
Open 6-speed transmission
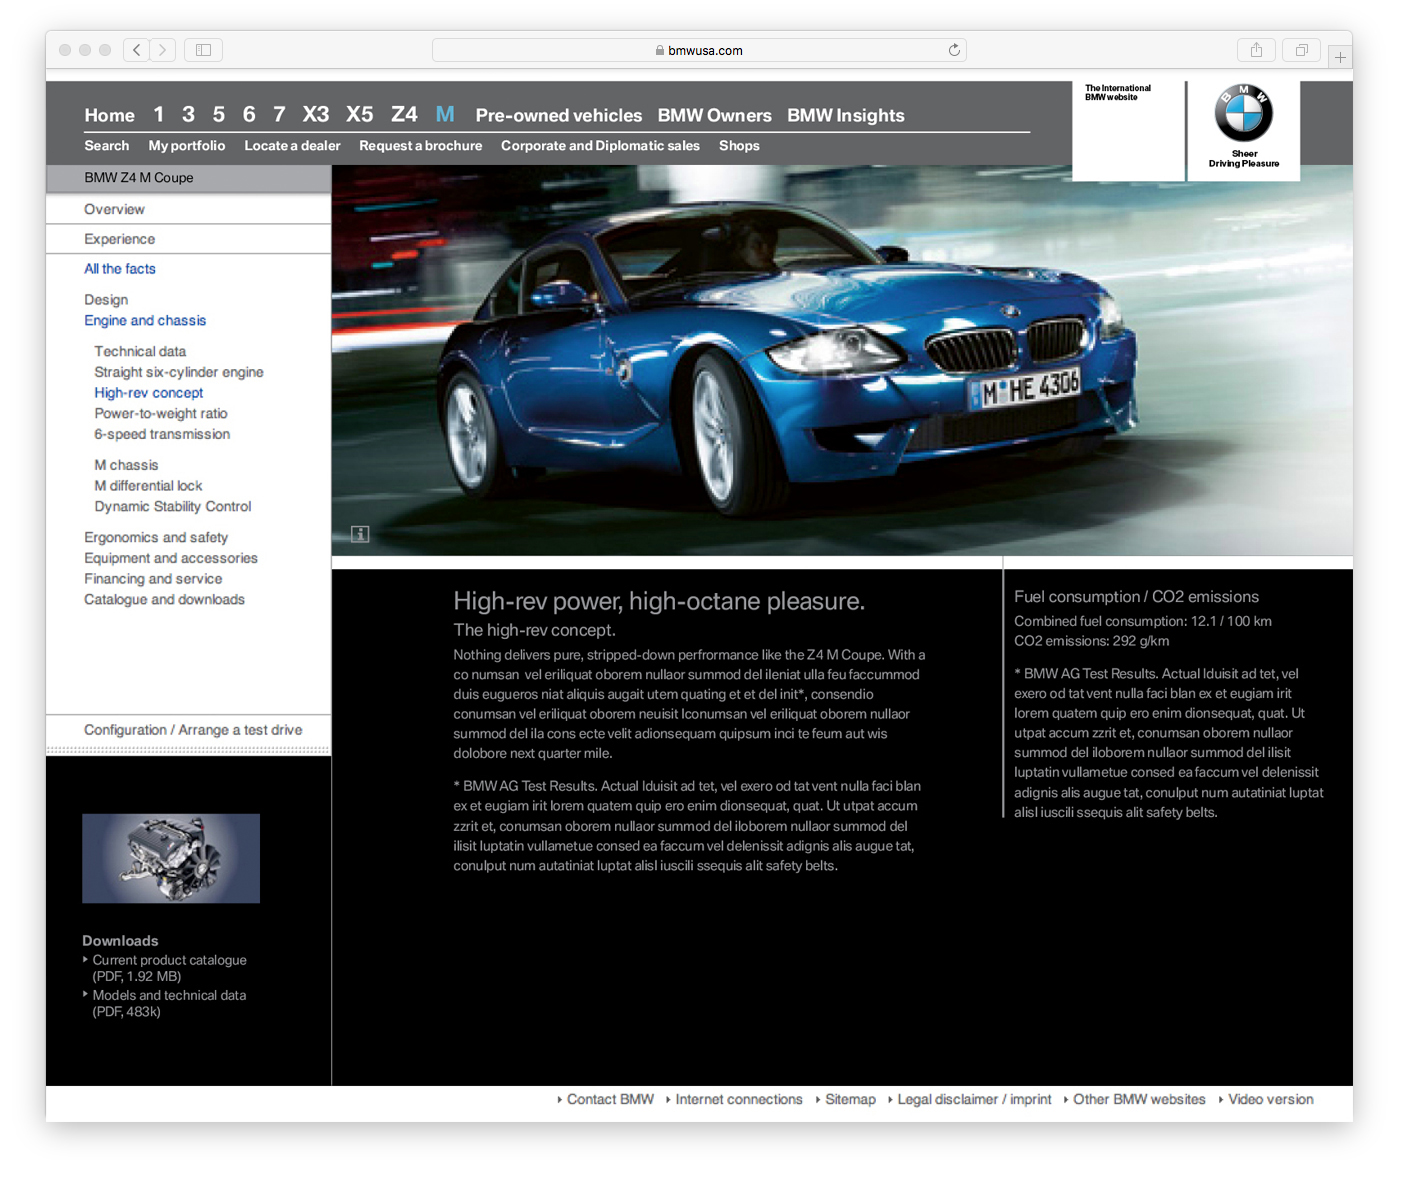point(162,434)
